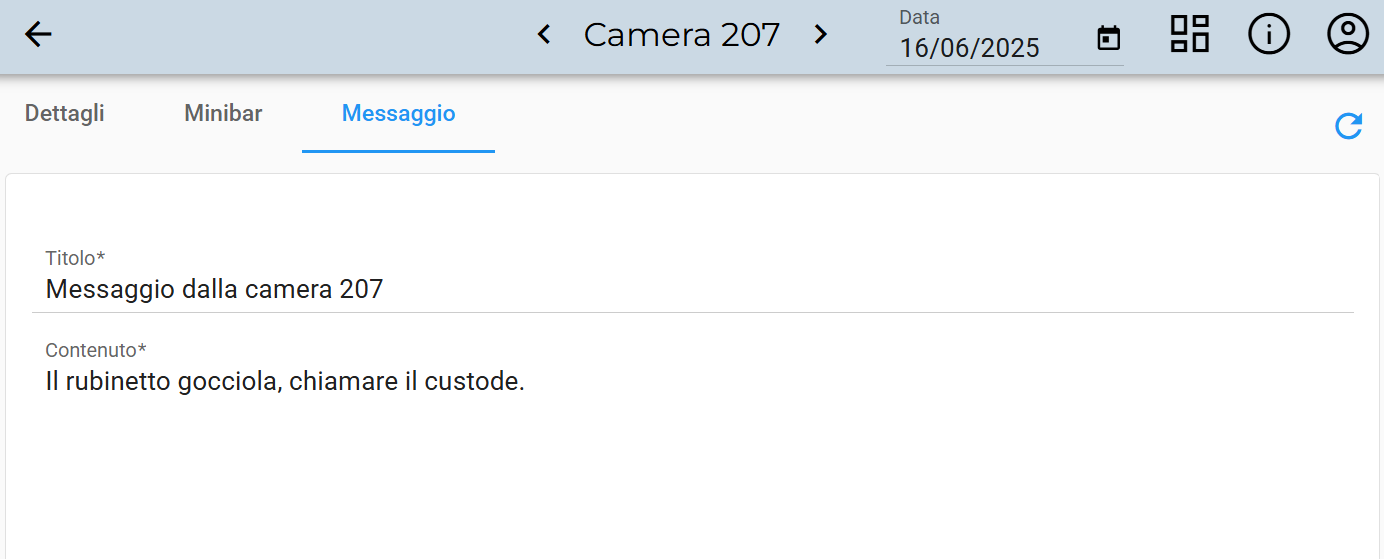The image size is (1384, 559).
Task: Show info via the circled i icon
Action: (x=1268, y=35)
